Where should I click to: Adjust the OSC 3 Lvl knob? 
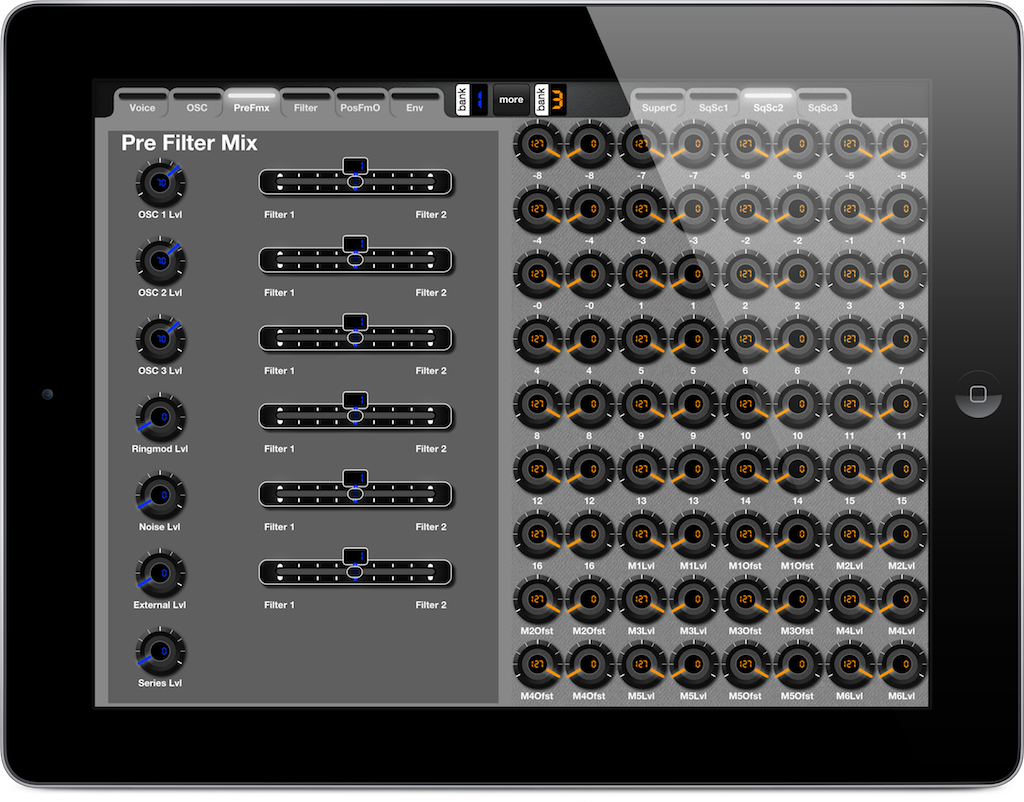[159, 339]
